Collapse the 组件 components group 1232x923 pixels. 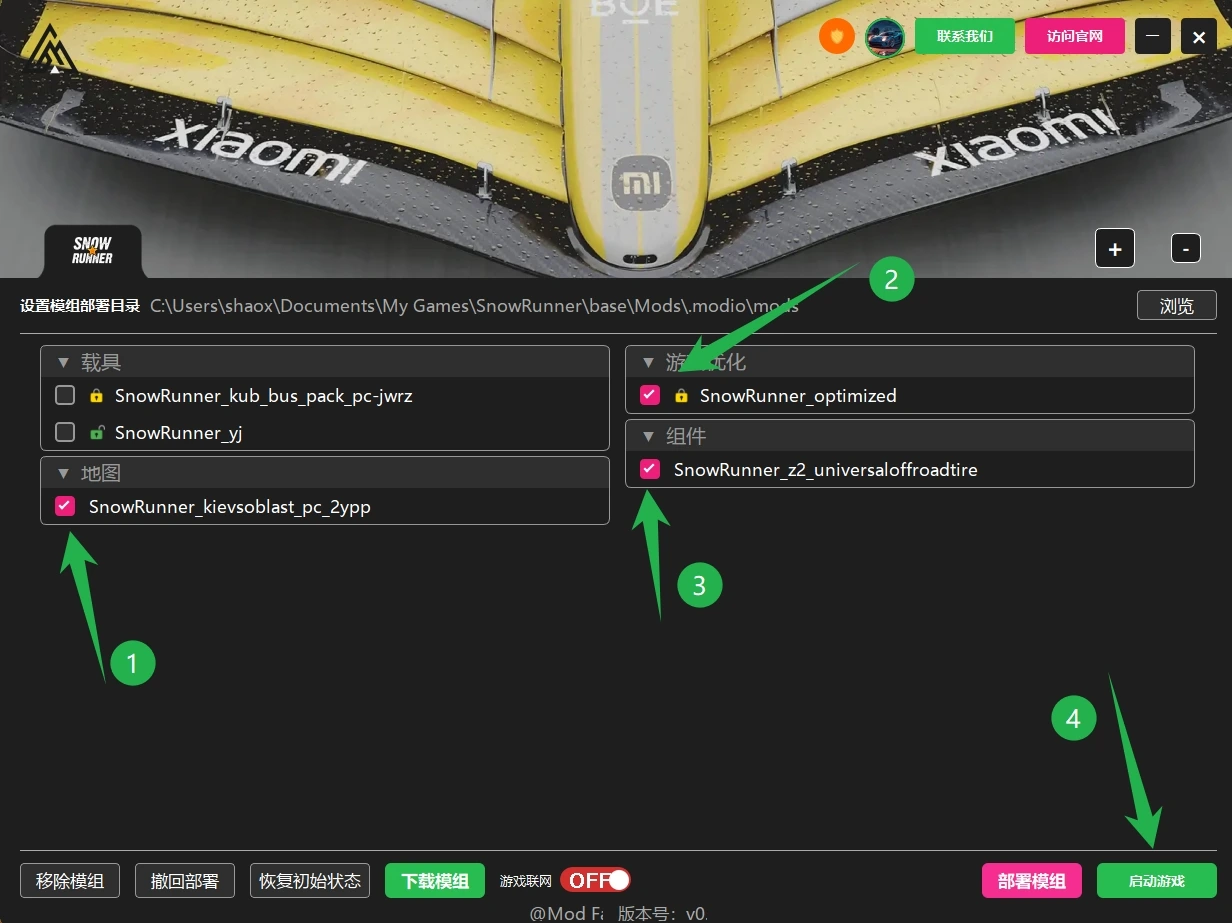coord(649,436)
